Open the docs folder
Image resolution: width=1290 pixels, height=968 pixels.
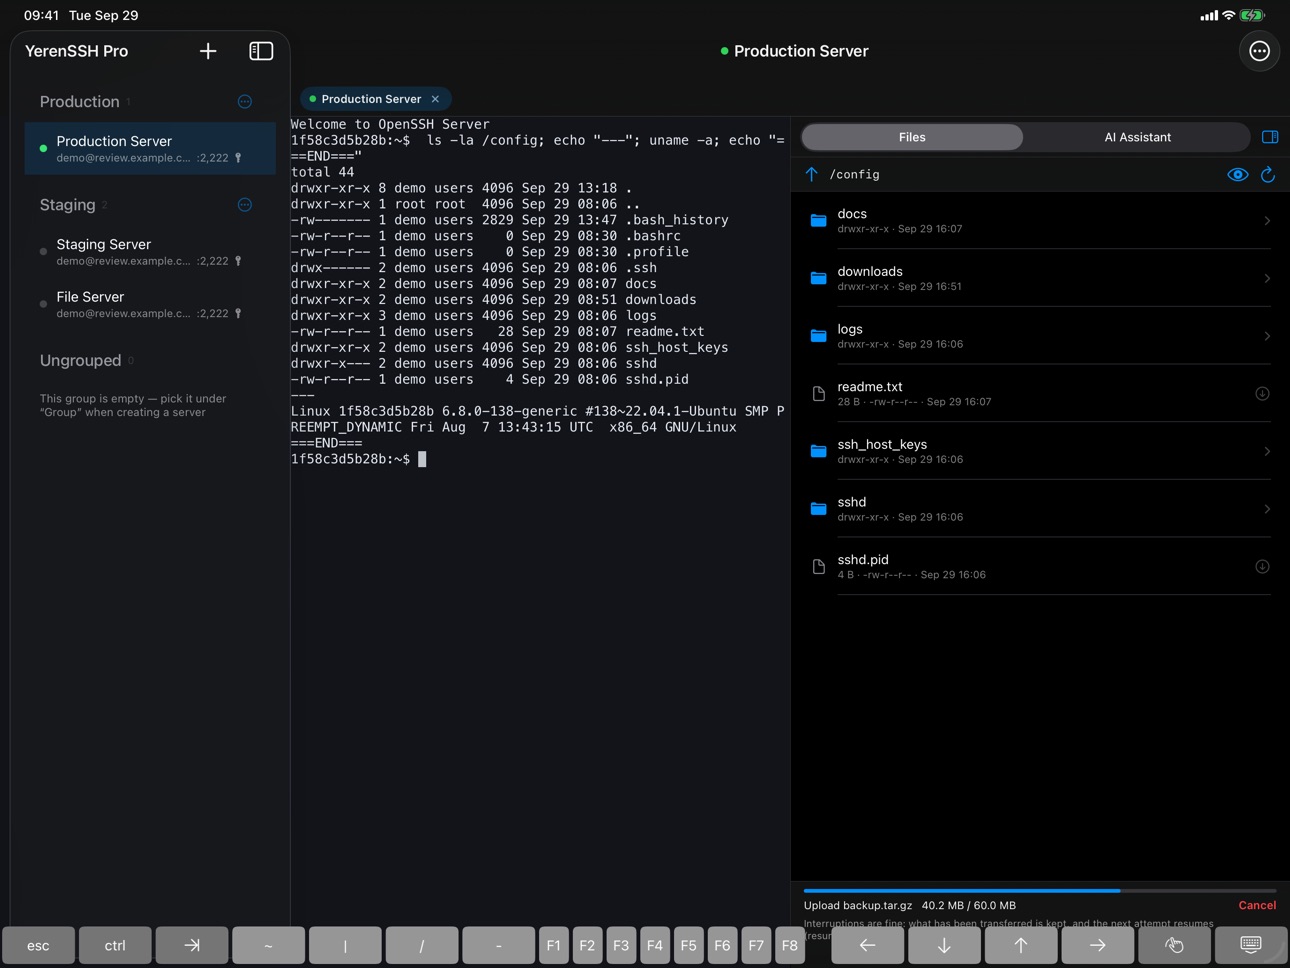click(1040, 221)
